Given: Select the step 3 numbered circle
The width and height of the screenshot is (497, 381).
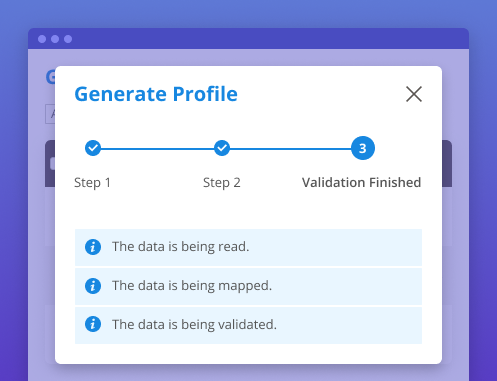Looking at the screenshot, I should (363, 148).
